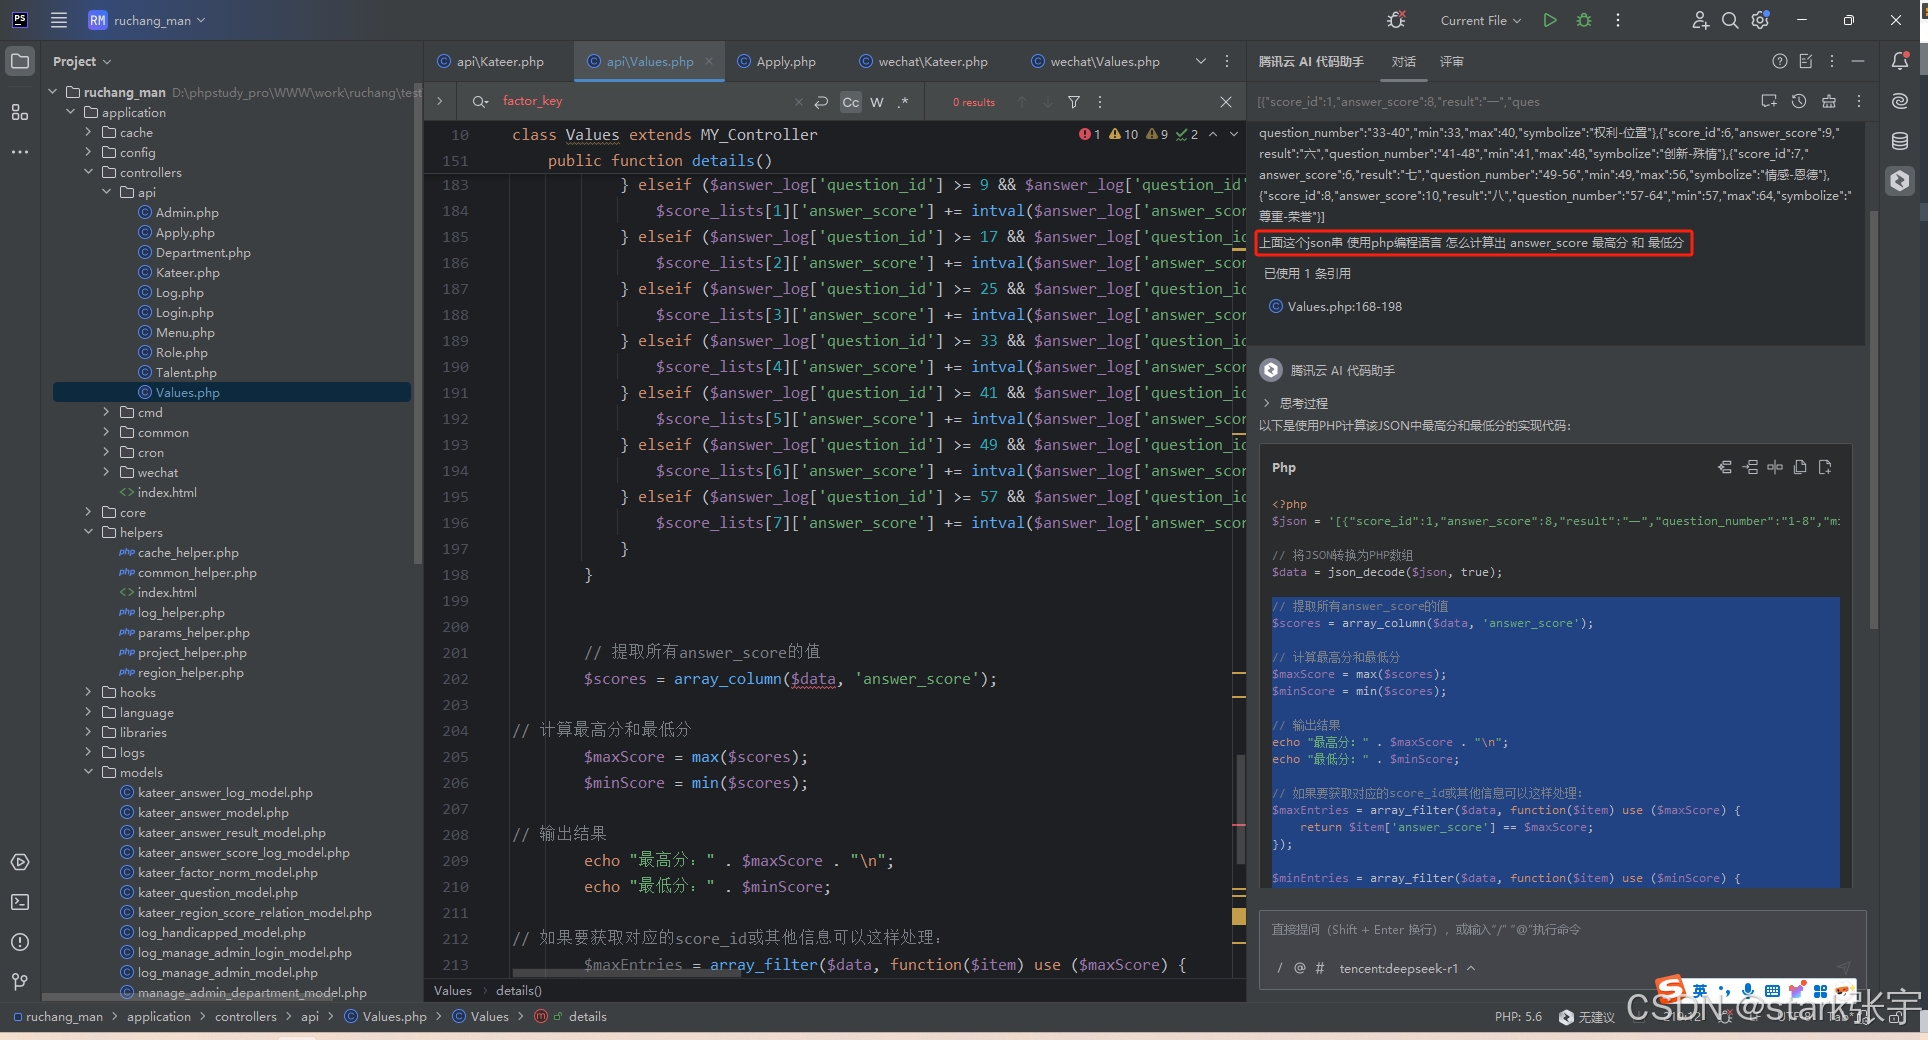Image resolution: width=1928 pixels, height=1040 pixels.
Task: Open the Current File run configuration dropdown
Action: (x=1480, y=20)
